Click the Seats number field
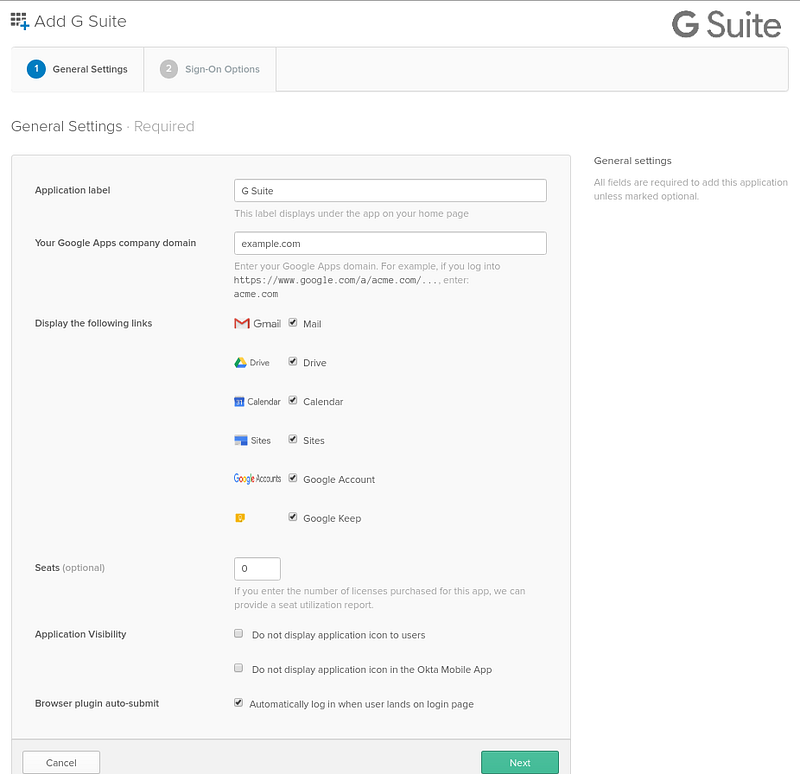This screenshot has height=774, width=800. [257, 568]
